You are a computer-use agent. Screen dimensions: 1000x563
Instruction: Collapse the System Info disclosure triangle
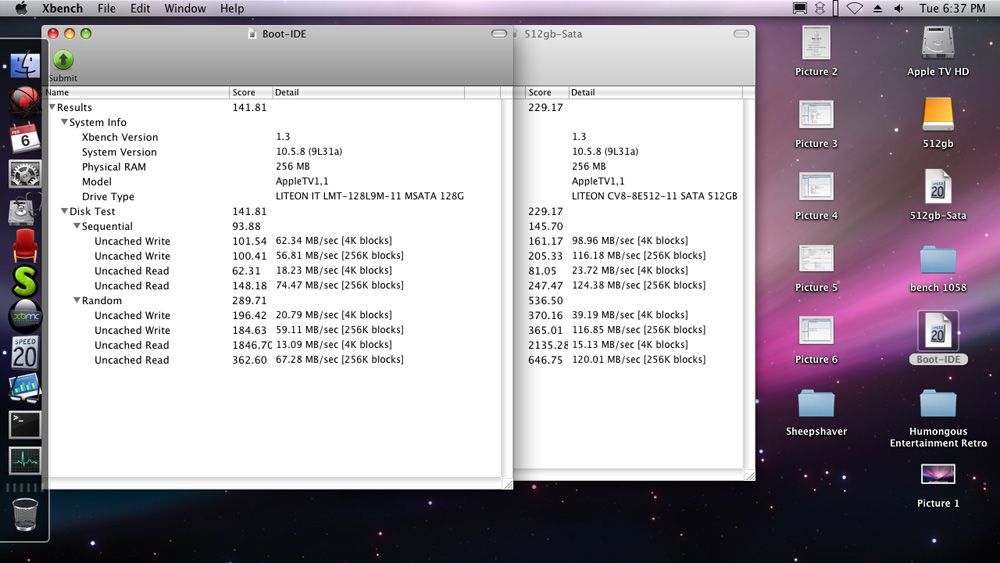[x=64, y=122]
